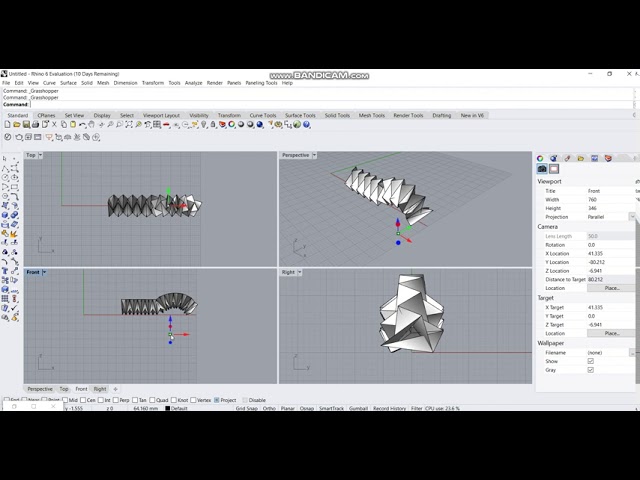Screen dimensions: 640x480
Task: Click the blue Help question icon
Action: pyautogui.click(x=306, y=124)
